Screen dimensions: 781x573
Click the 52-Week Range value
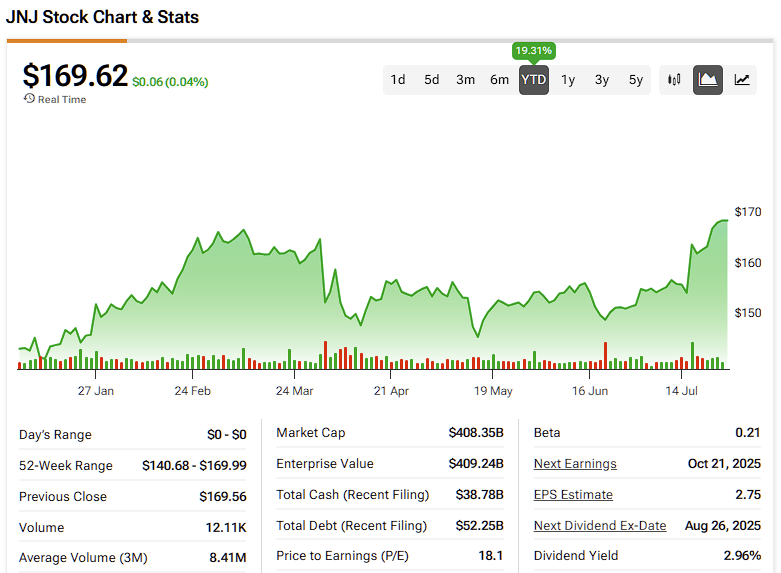coord(194,465)
